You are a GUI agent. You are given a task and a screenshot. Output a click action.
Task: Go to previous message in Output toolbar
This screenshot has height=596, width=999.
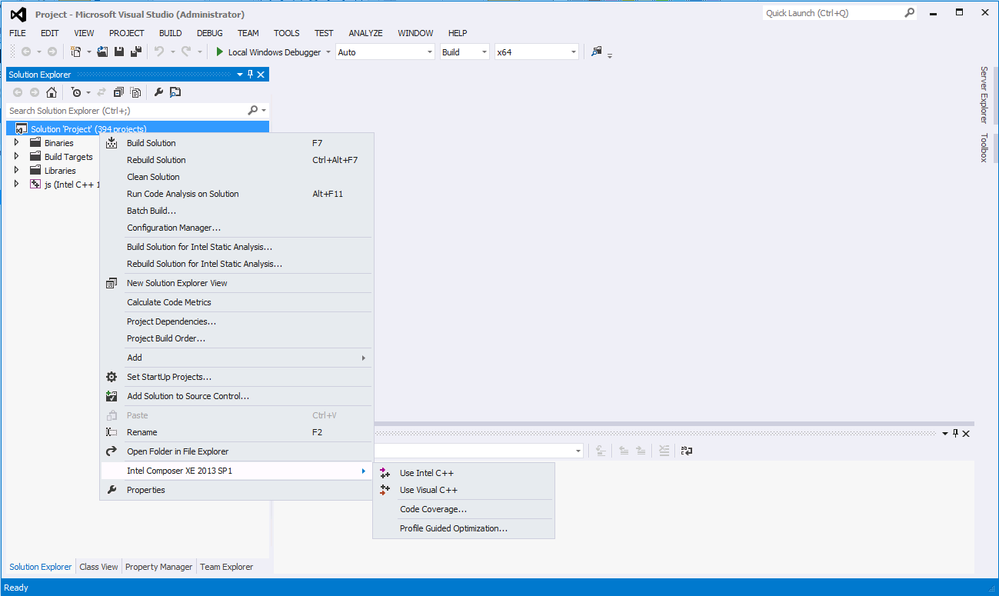(x=624, y=451)
